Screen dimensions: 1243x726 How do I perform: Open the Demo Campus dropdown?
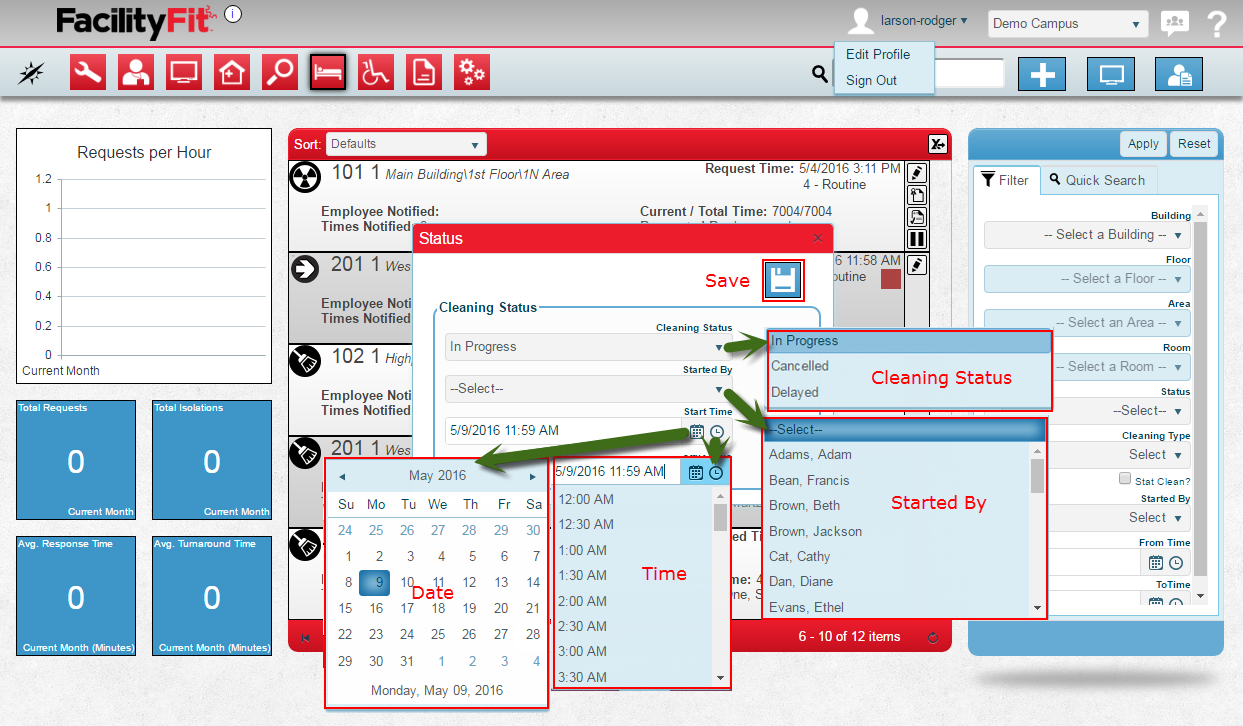pos(1067,24)
